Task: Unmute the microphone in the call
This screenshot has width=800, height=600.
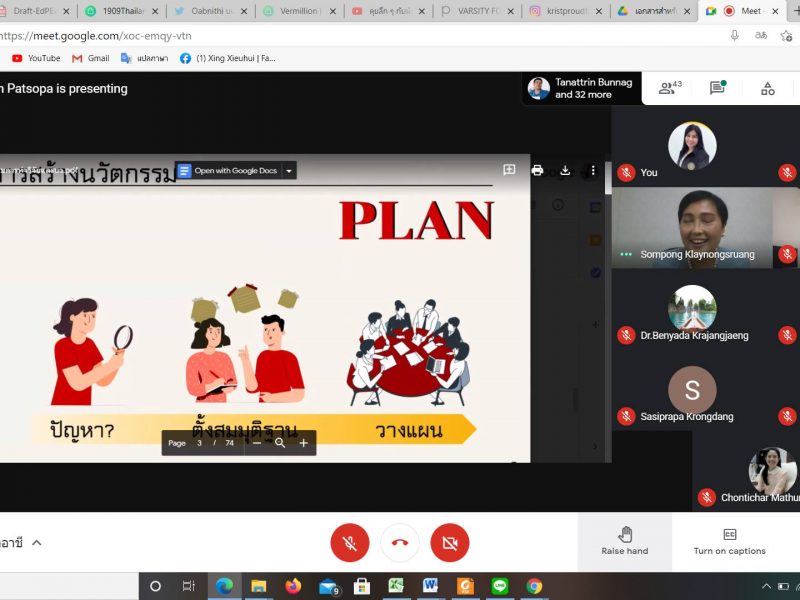Action: click(x=350, y=543)
